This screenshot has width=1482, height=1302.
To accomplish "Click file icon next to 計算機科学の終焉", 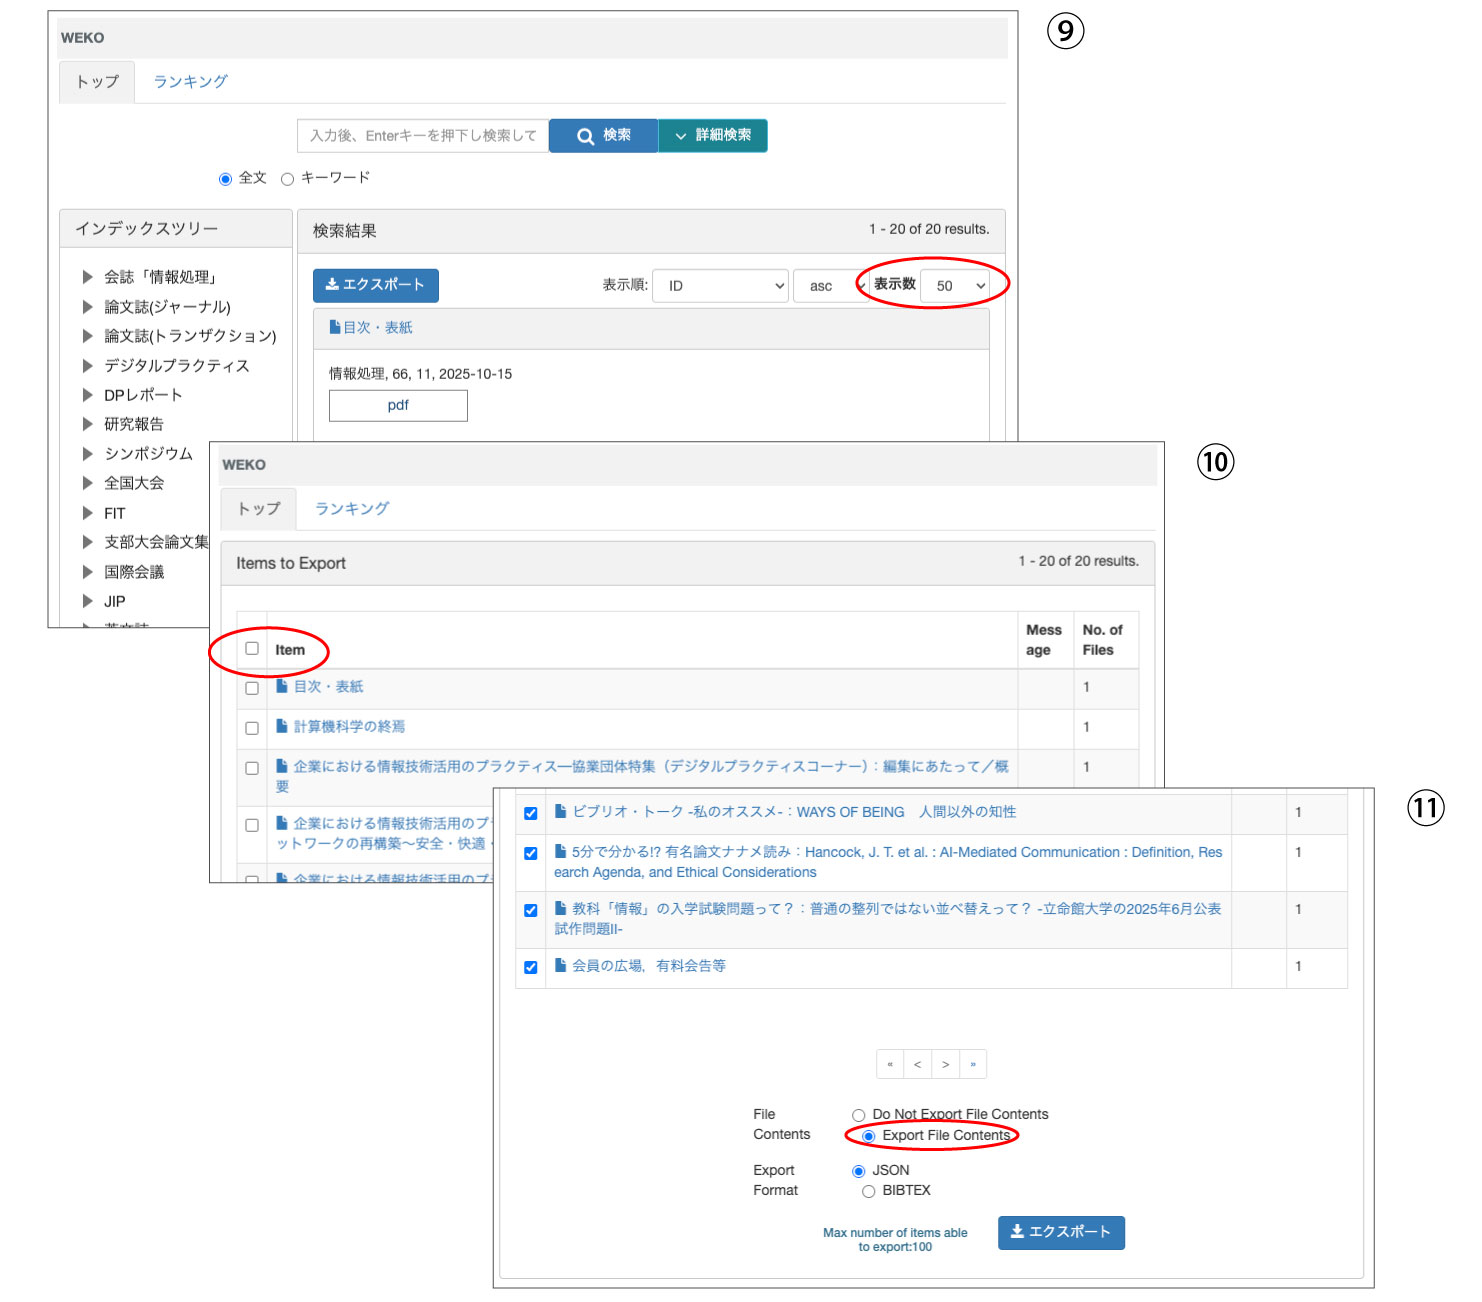I will (x=282, y=727).
